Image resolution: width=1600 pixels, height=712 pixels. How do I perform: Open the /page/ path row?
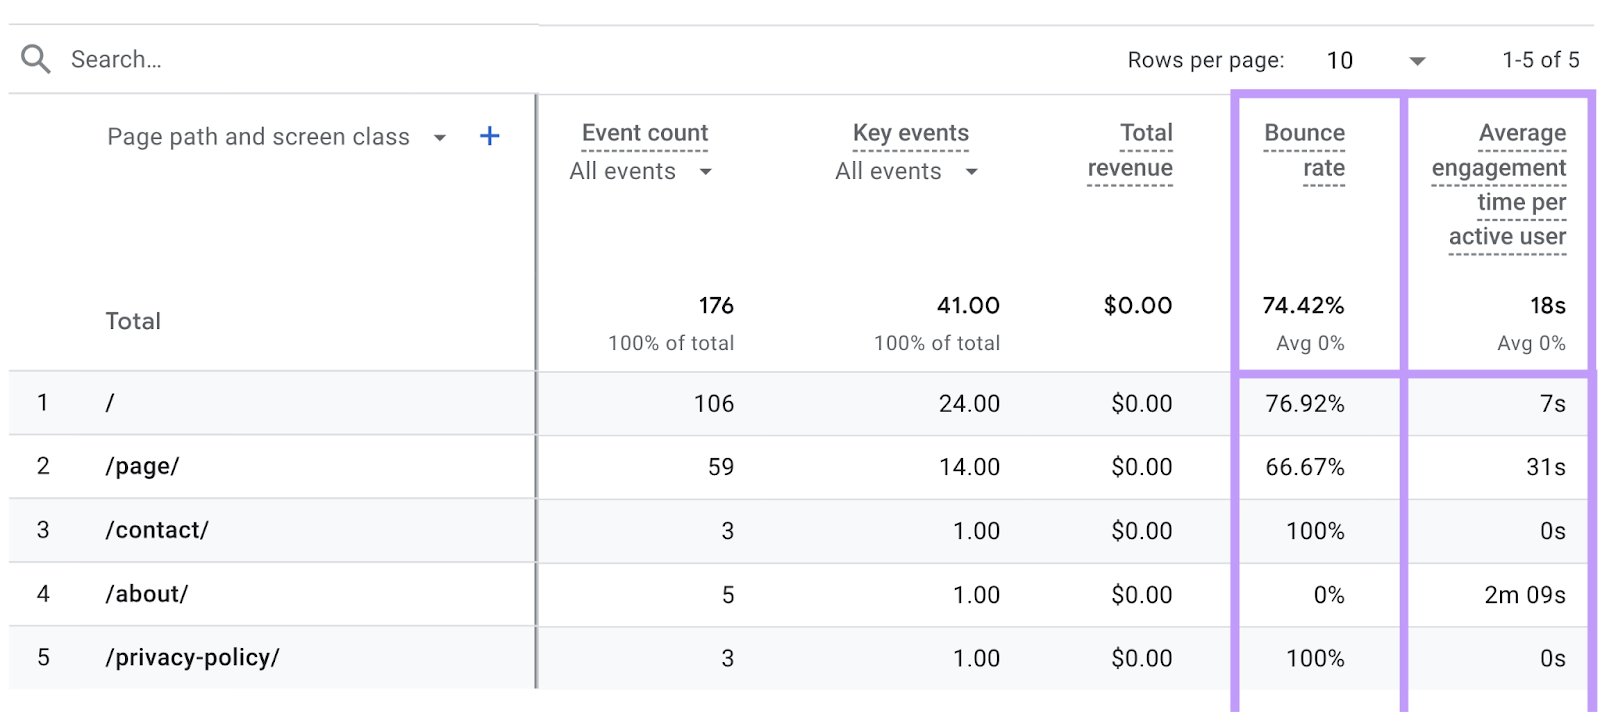142,466
